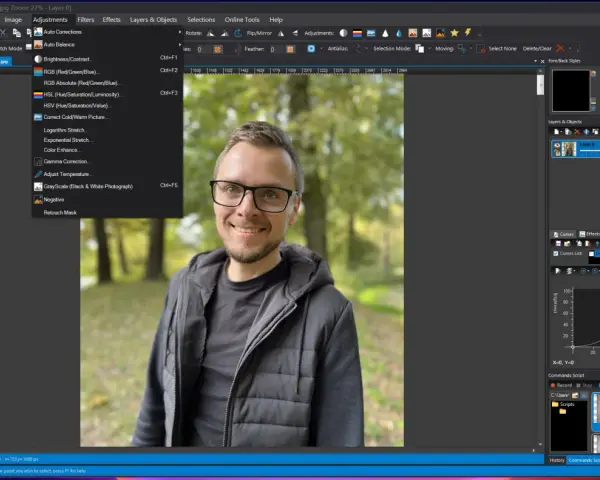Expand the Auto Balance submenu arrow
Image resolution: width=600 pixels, height=480 pixels.
click(x=179, y=45)
